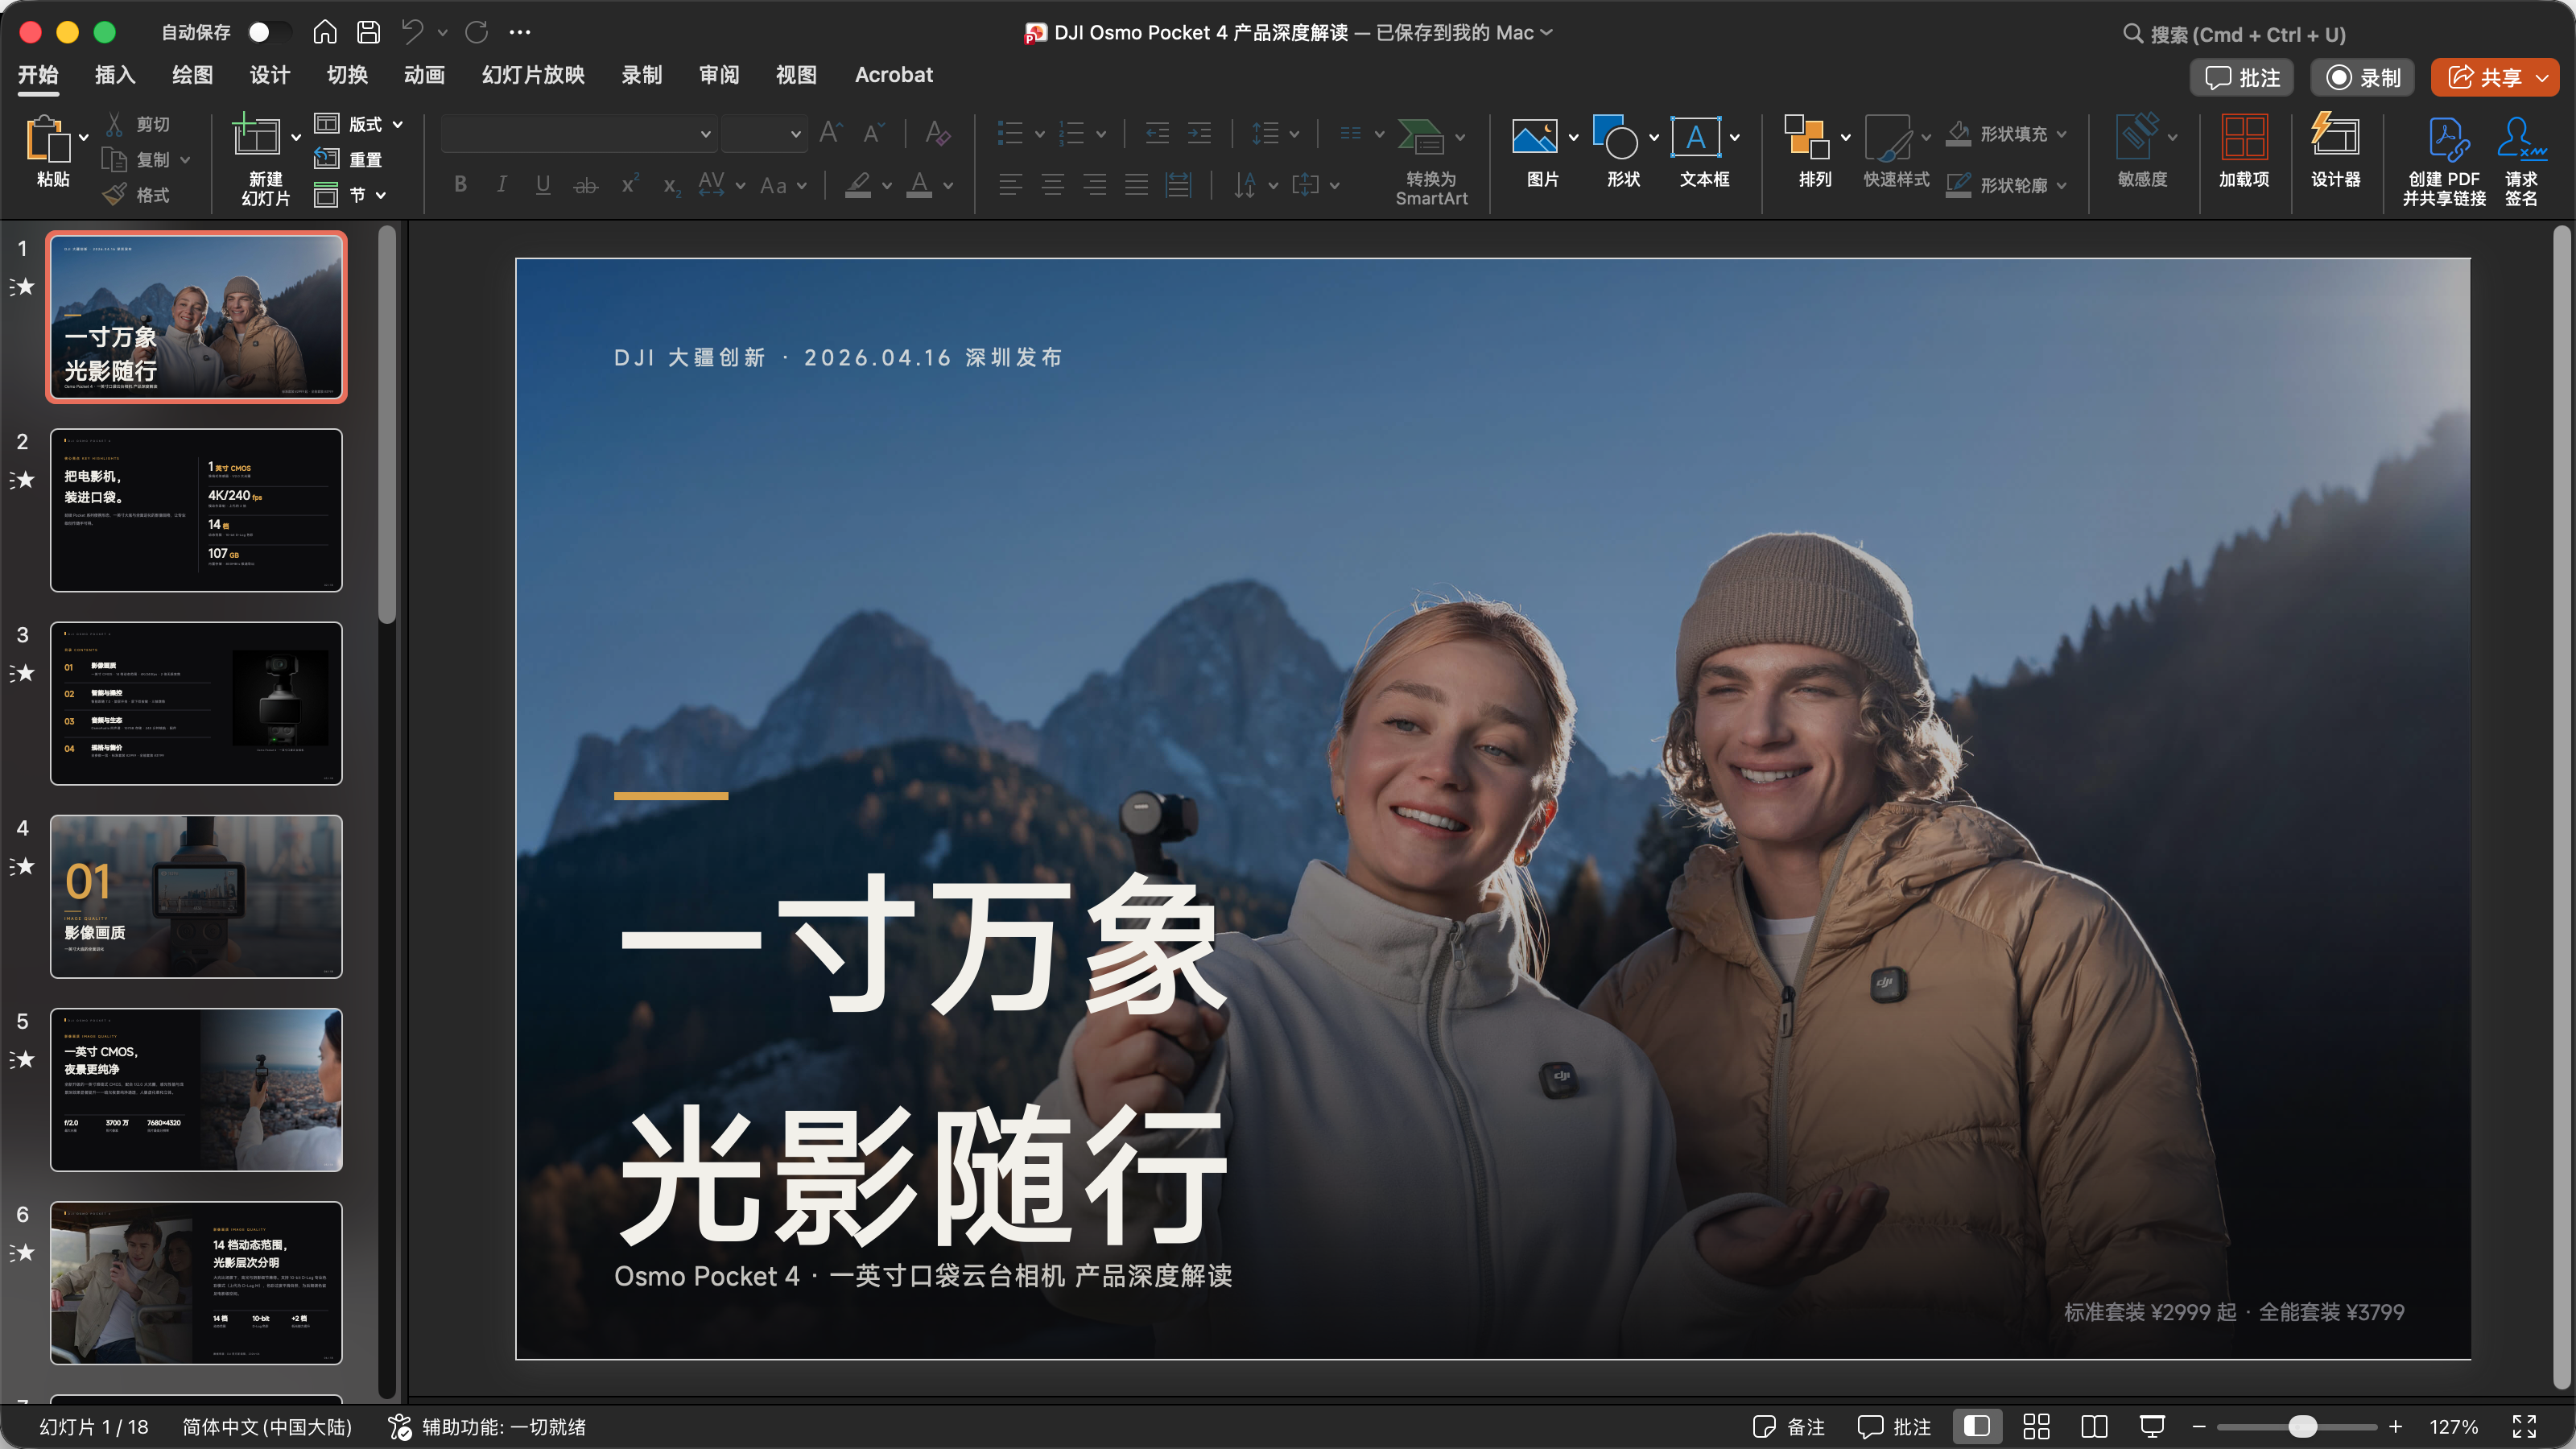Click the 图片 picture icon
Viewport: 2576px width, 1449px height.
pos(1534,136)
